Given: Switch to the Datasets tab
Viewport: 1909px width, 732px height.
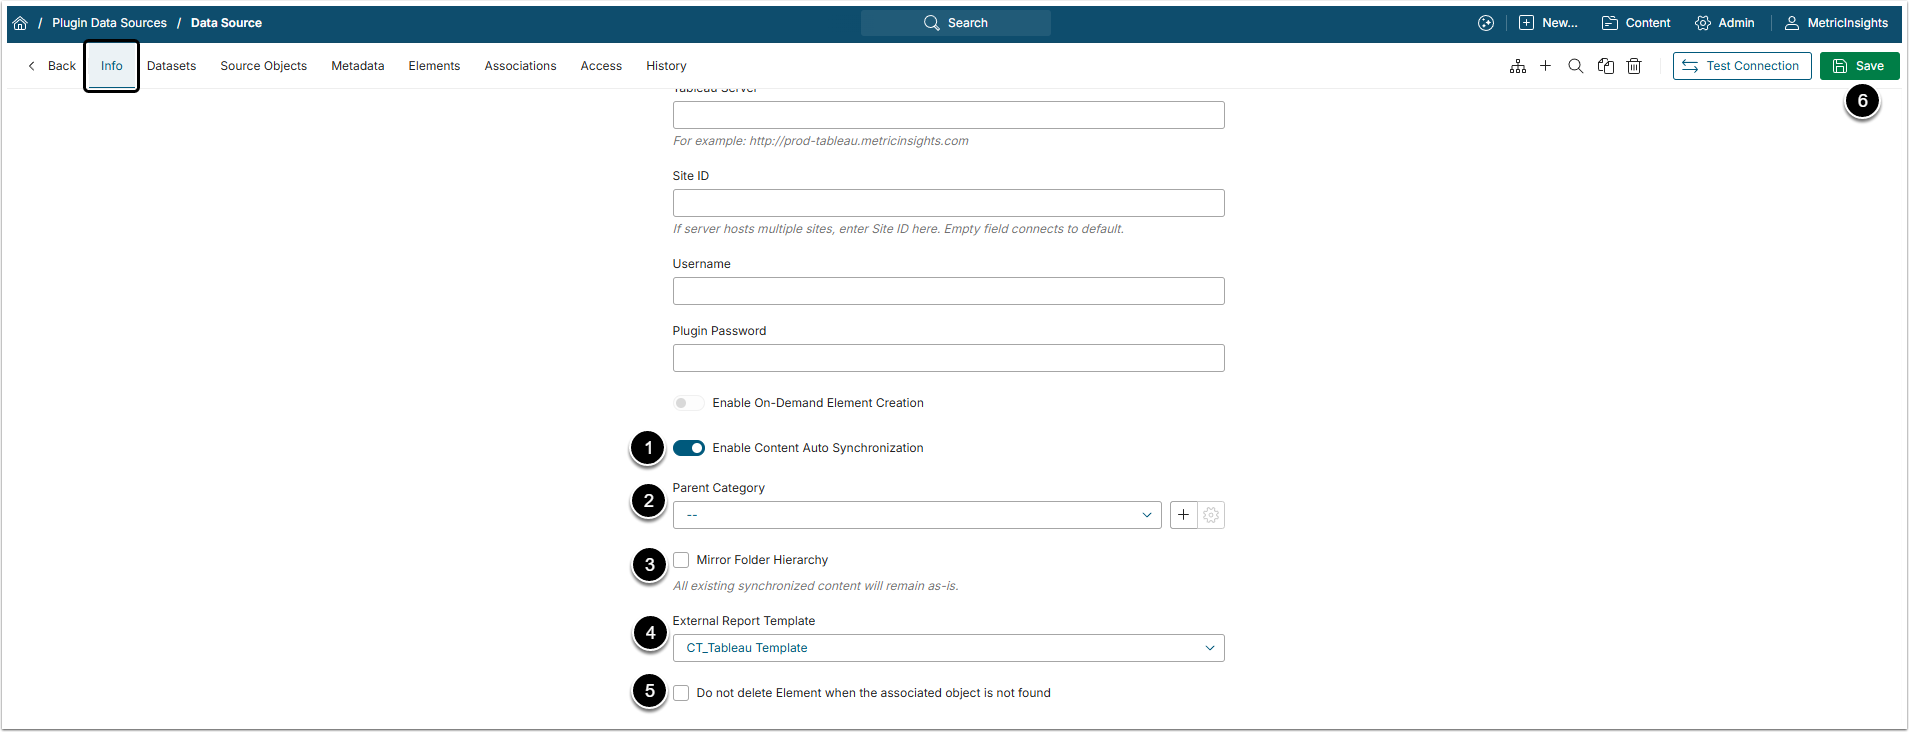Looking at the screenshot, I should (x=171, y=66).
